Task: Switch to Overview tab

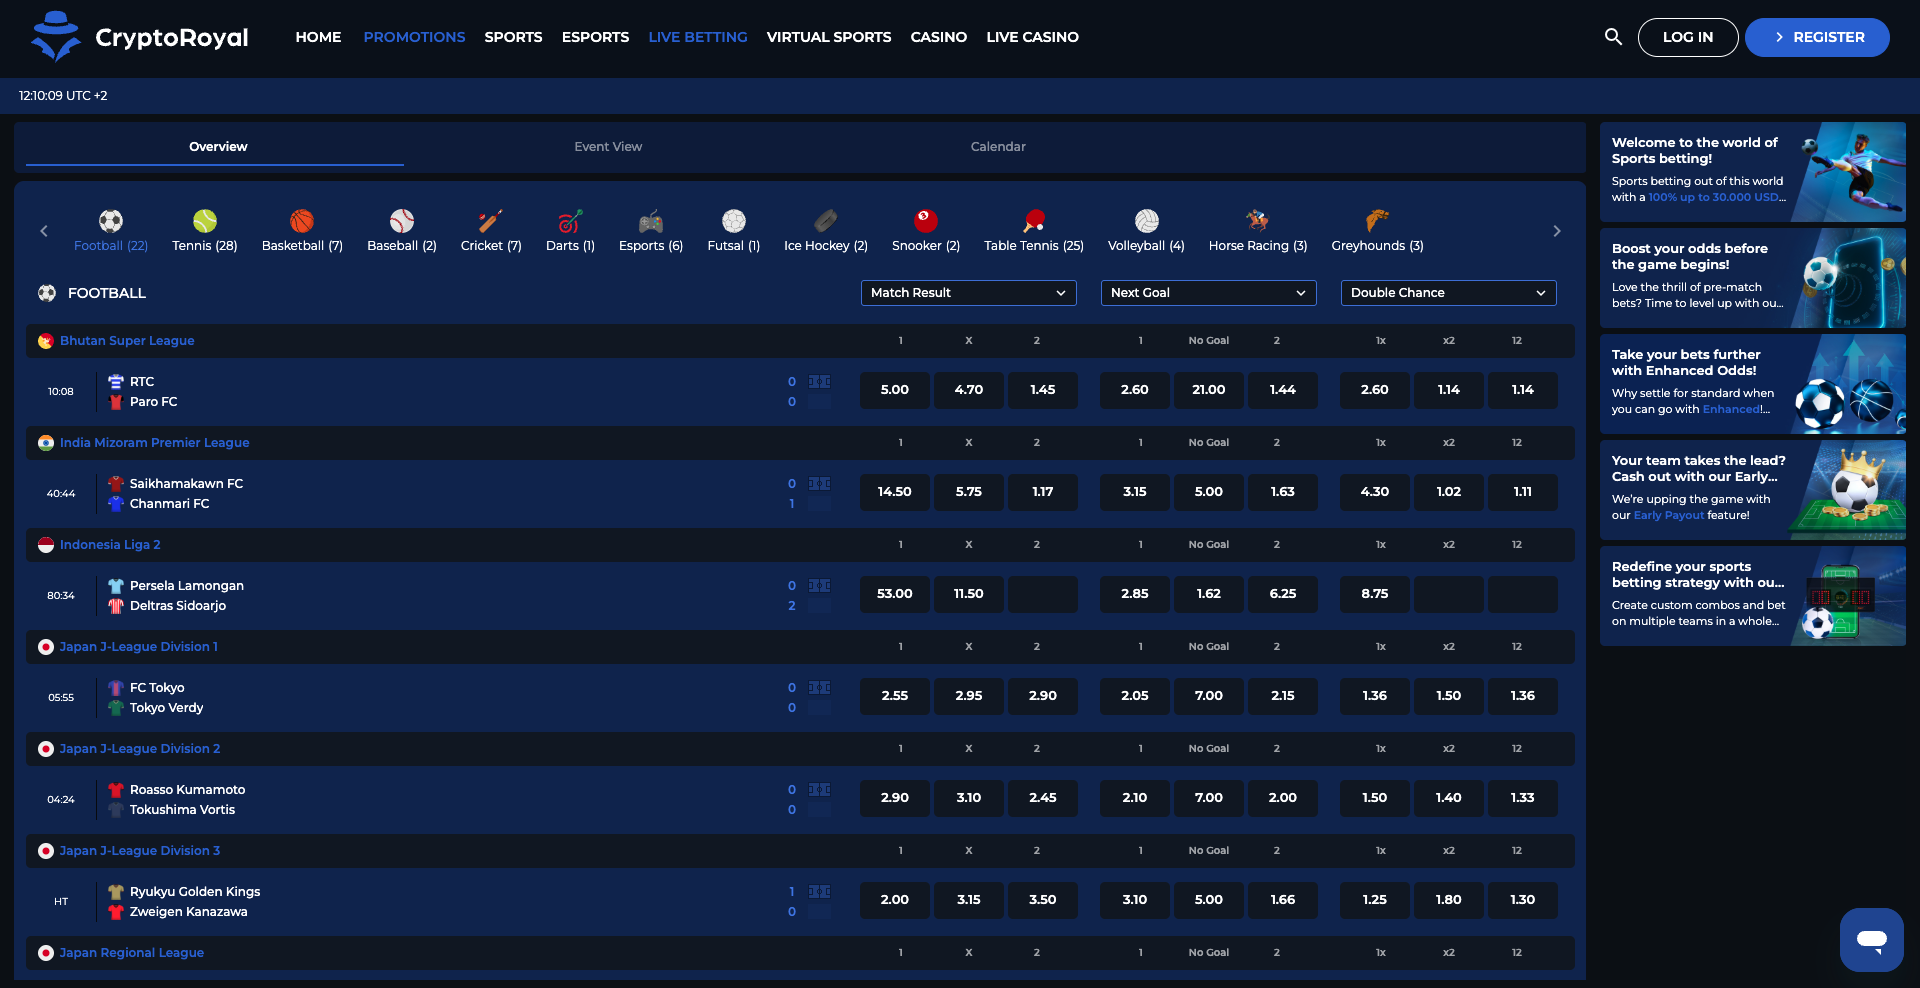Action: coord(218,147)
